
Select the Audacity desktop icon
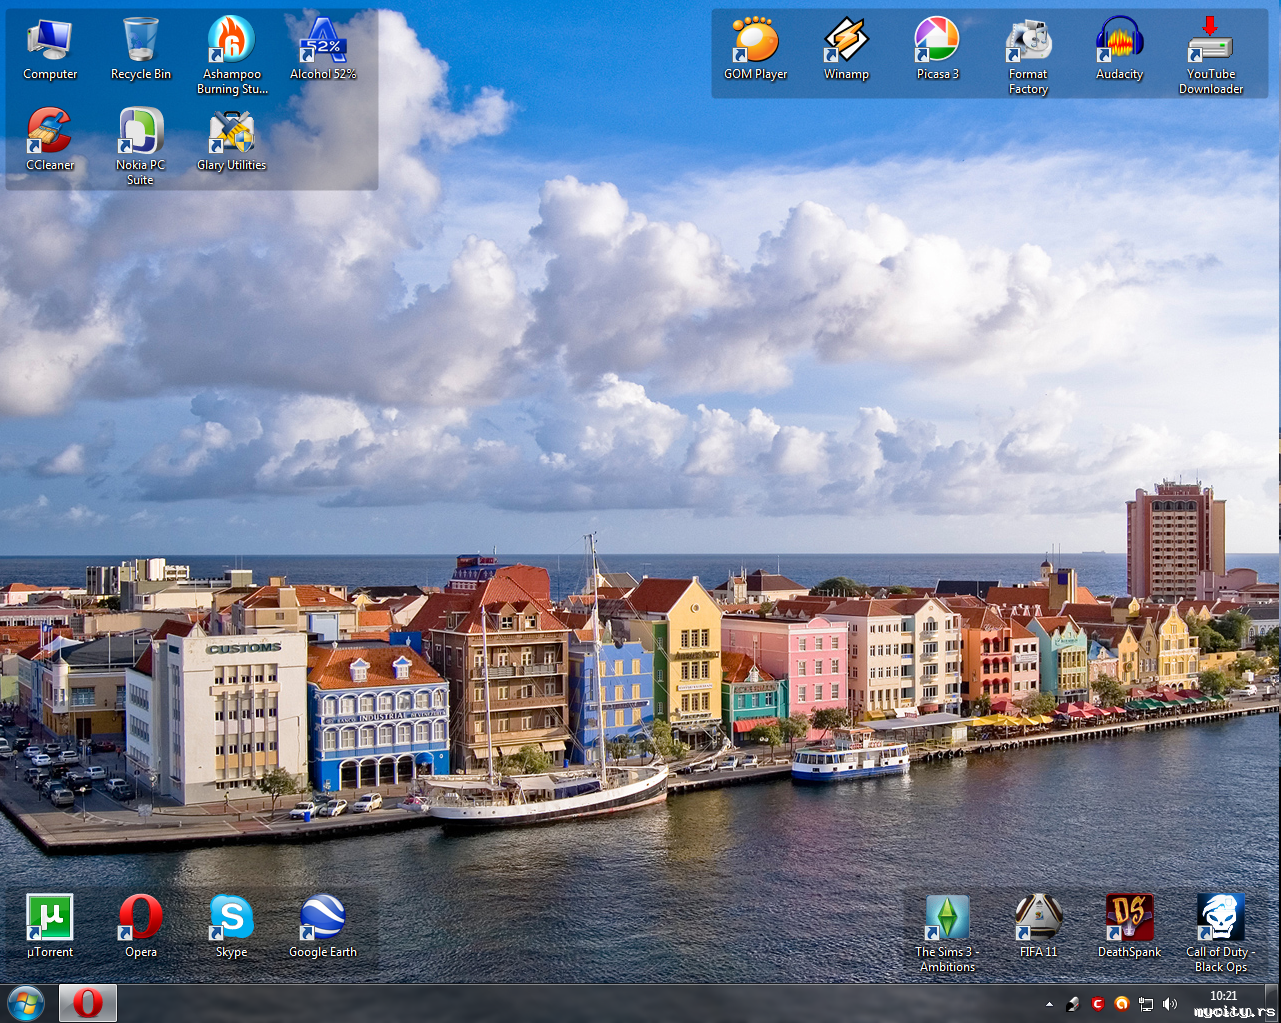click(1119, 42)
